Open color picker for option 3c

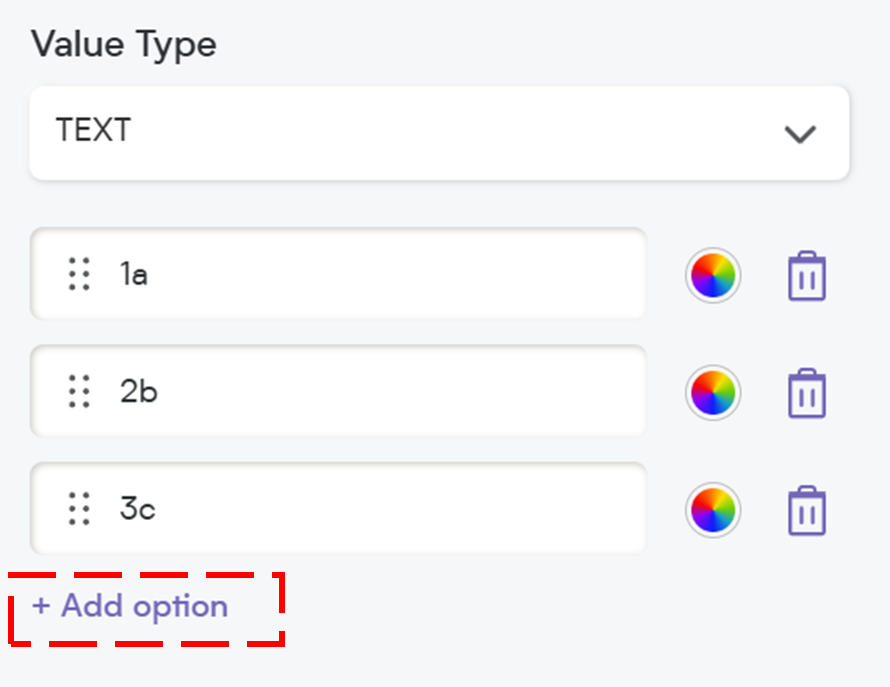click(713, 510)
